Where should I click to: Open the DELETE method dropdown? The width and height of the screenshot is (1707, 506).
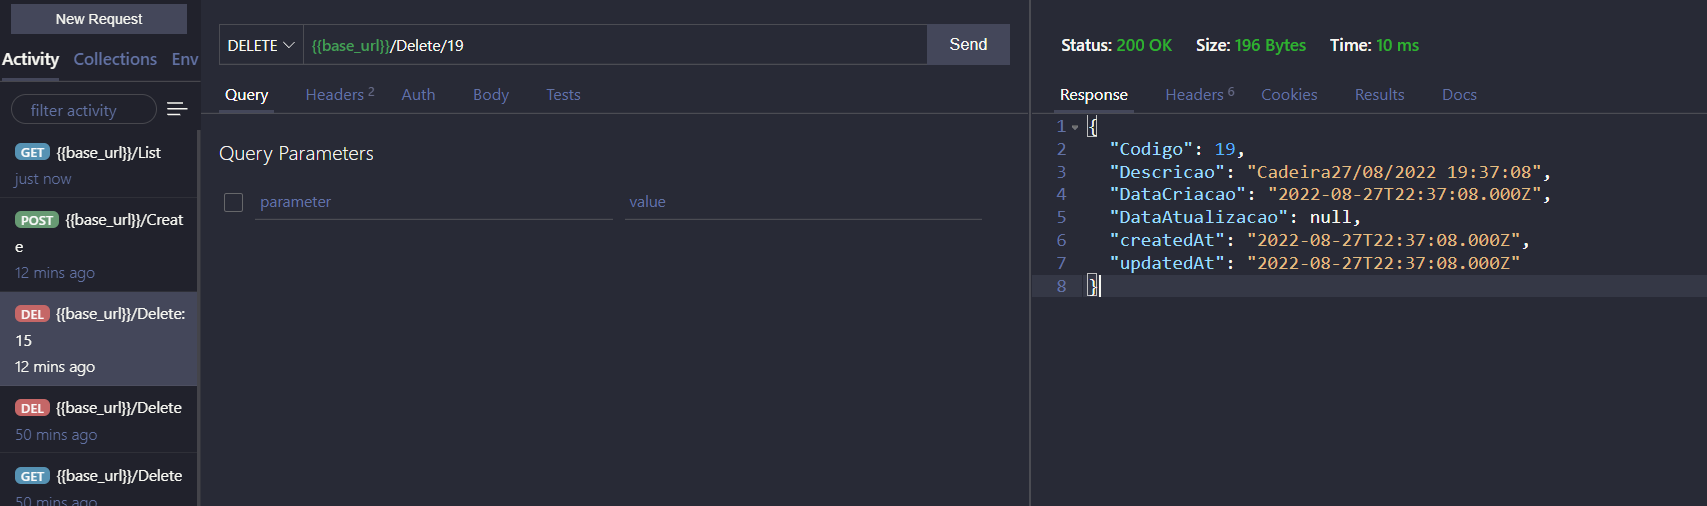pyautogui.click(x=261, y=45)
